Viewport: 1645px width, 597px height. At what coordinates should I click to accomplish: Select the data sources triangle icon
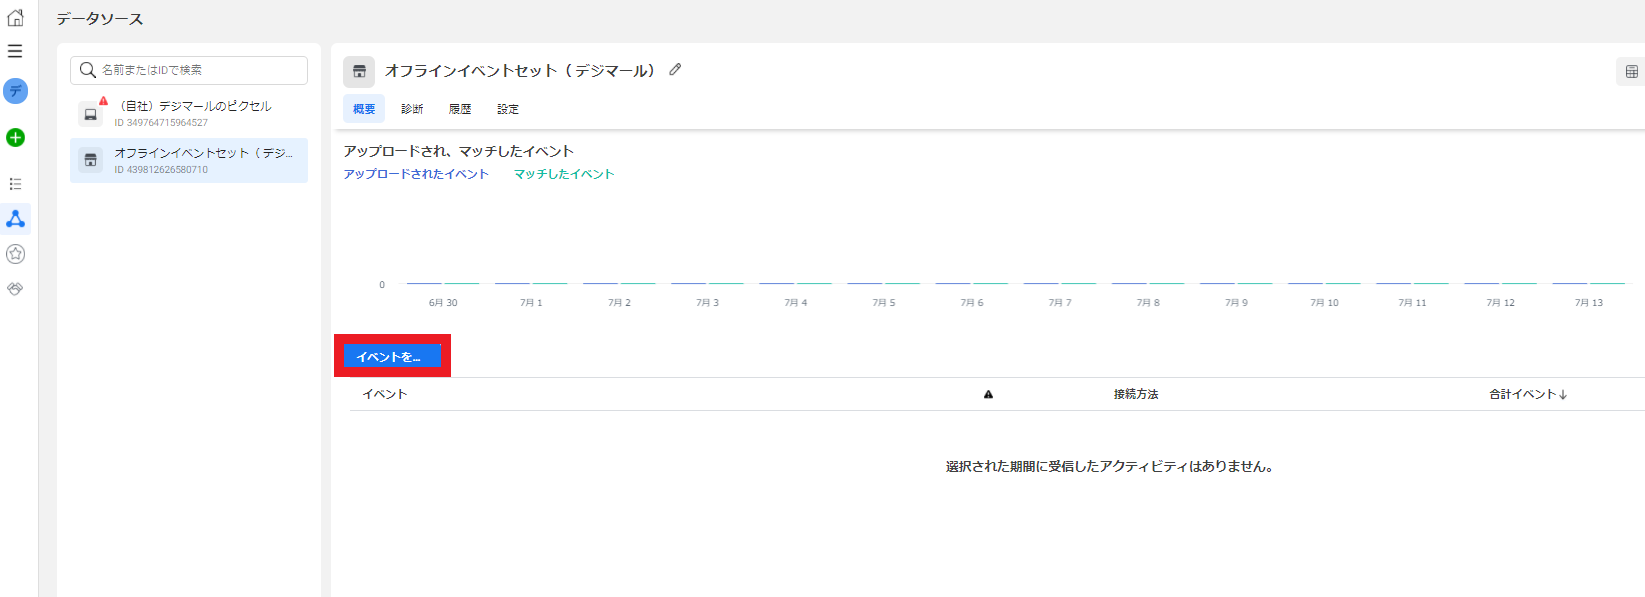[x=15, y=218]
